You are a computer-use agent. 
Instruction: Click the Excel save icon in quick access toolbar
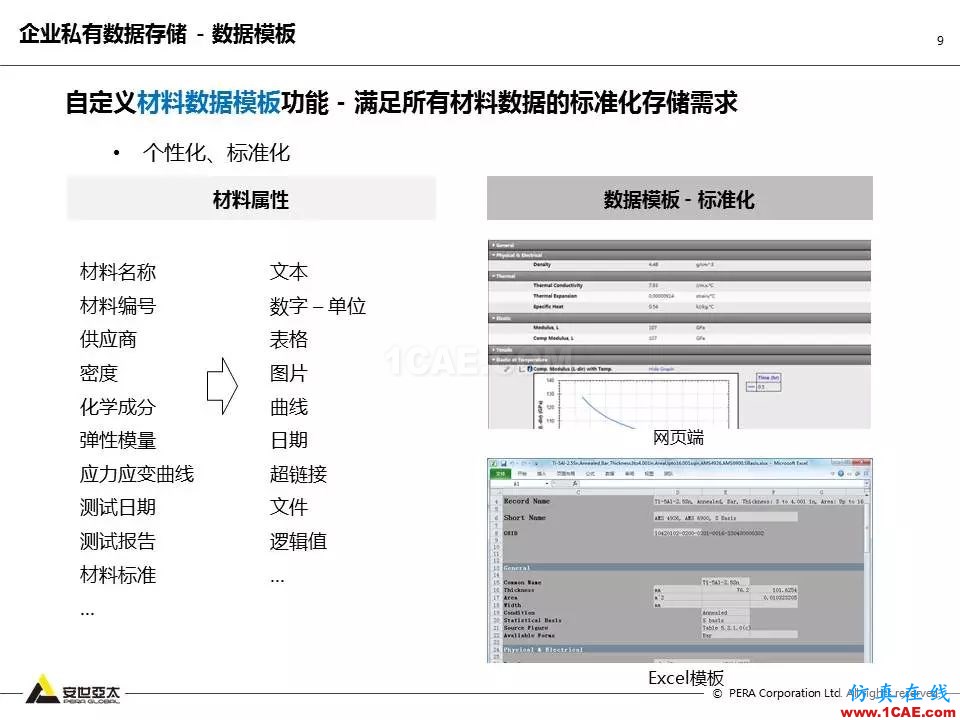click(504, 464)
